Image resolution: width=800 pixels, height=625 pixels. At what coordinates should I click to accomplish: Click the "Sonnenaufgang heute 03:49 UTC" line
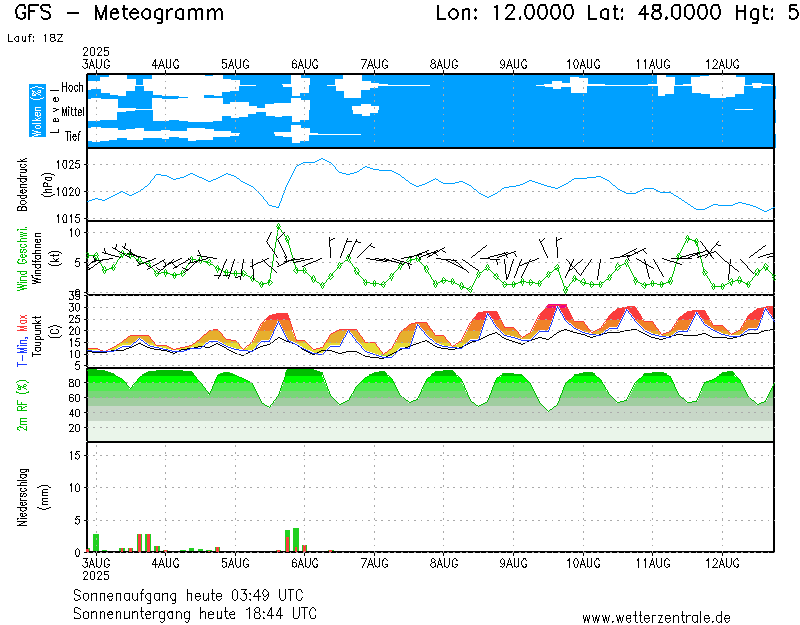click(x=188, y=595)
